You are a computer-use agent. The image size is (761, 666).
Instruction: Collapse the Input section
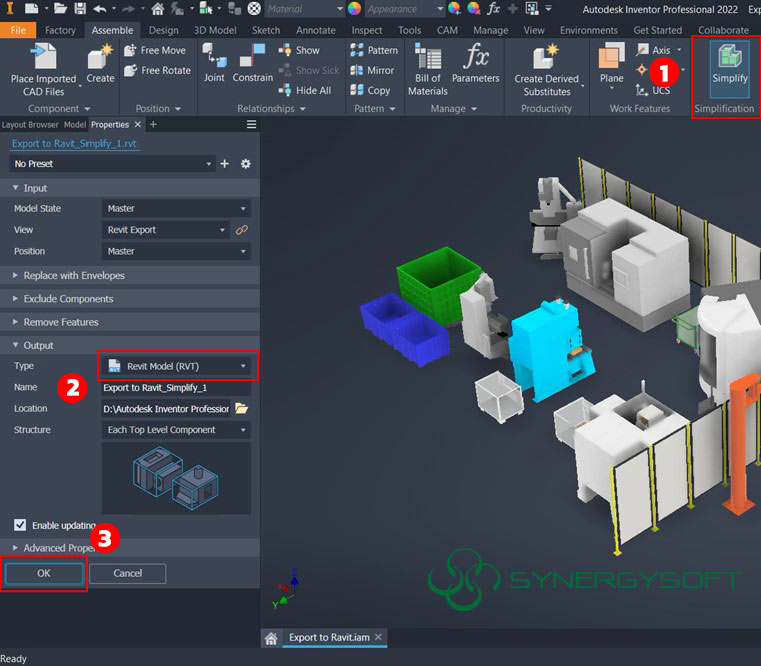[x=130, y=188]
